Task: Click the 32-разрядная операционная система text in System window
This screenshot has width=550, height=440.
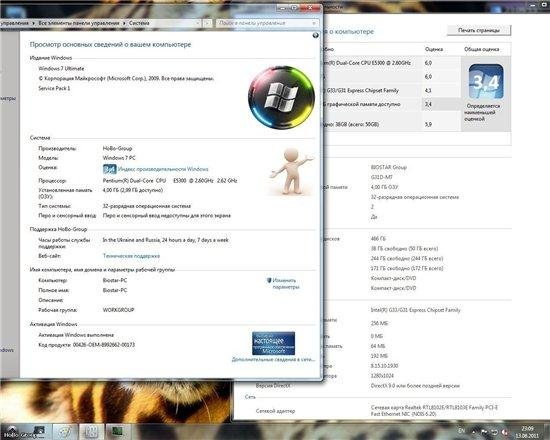Action: click(x=147, y=206)
